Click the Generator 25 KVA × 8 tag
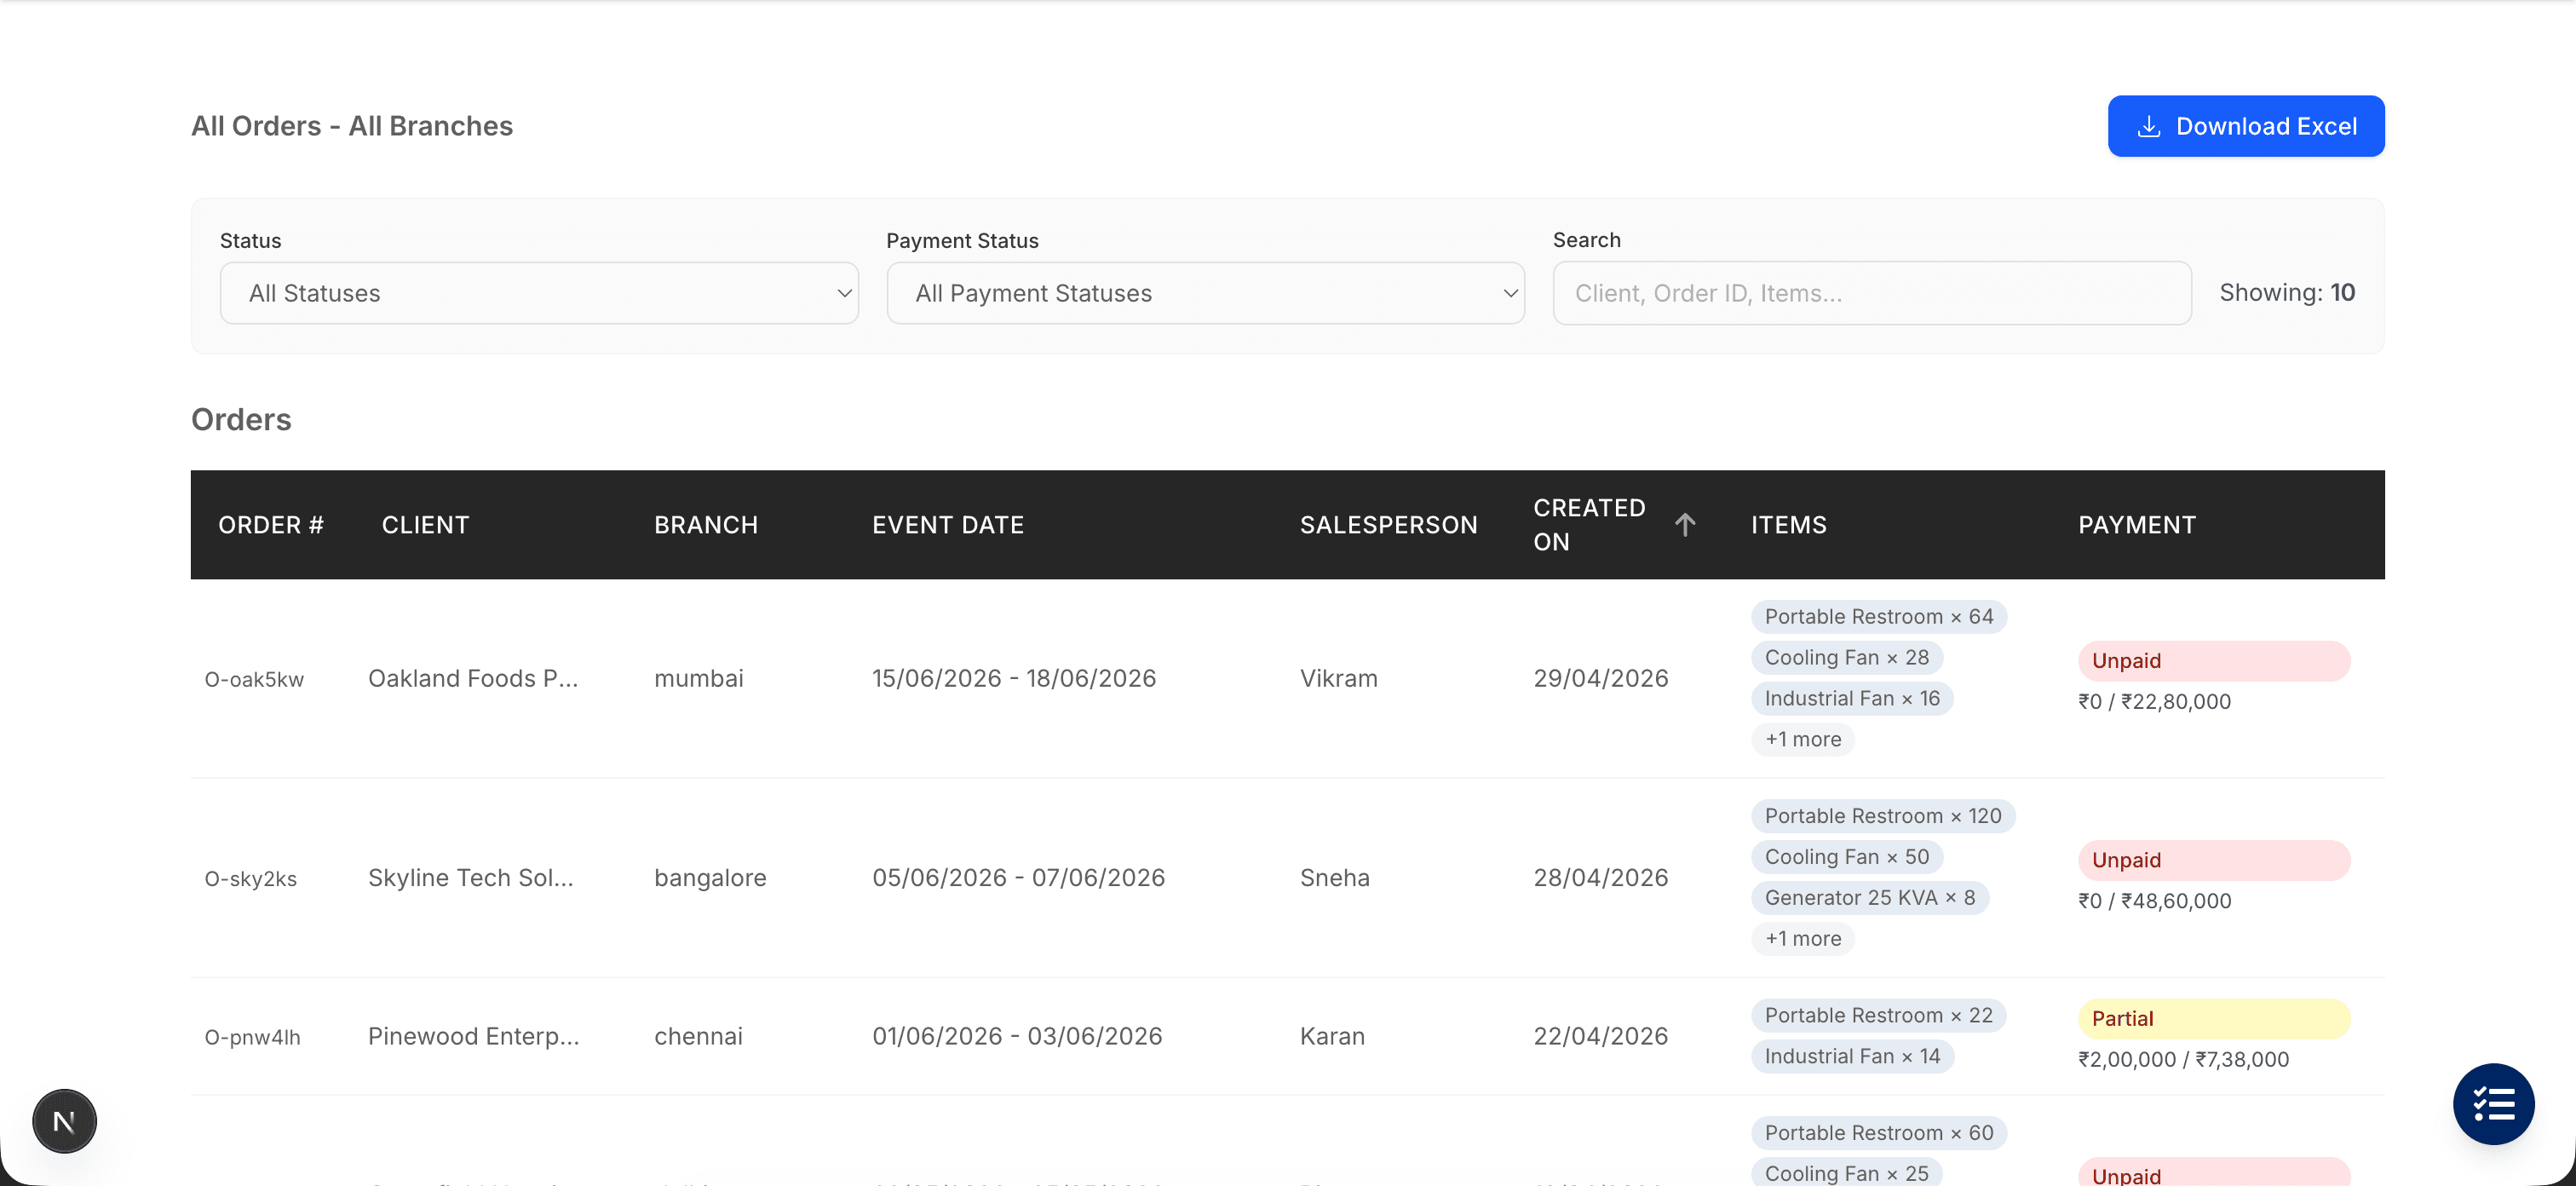This screenshot has height=1186, width=2576. point(1870,898)
